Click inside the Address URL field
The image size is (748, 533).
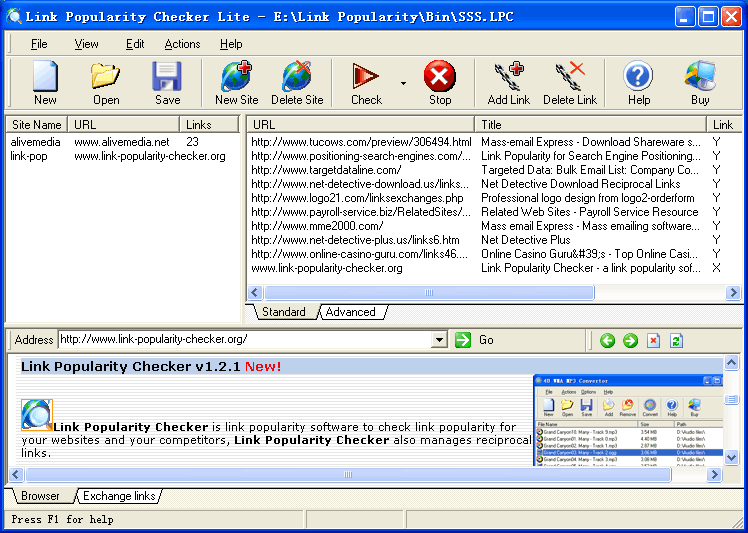pyautogui.click(x=245, y=340)
